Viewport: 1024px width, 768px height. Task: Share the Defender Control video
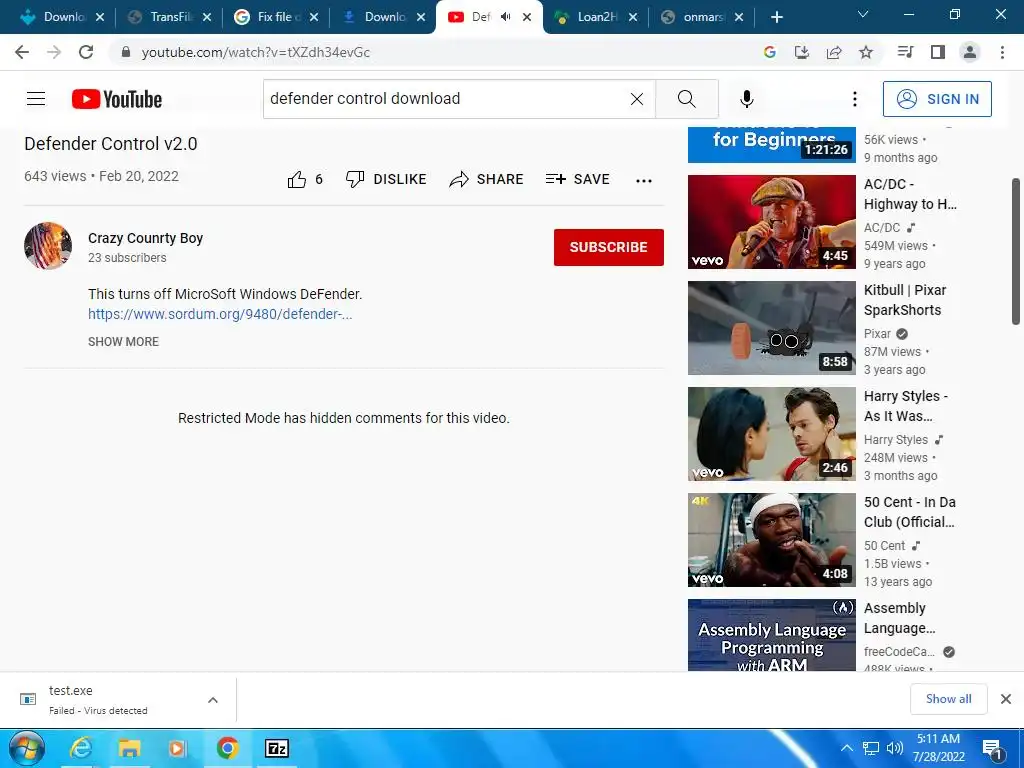click(487, 179)
